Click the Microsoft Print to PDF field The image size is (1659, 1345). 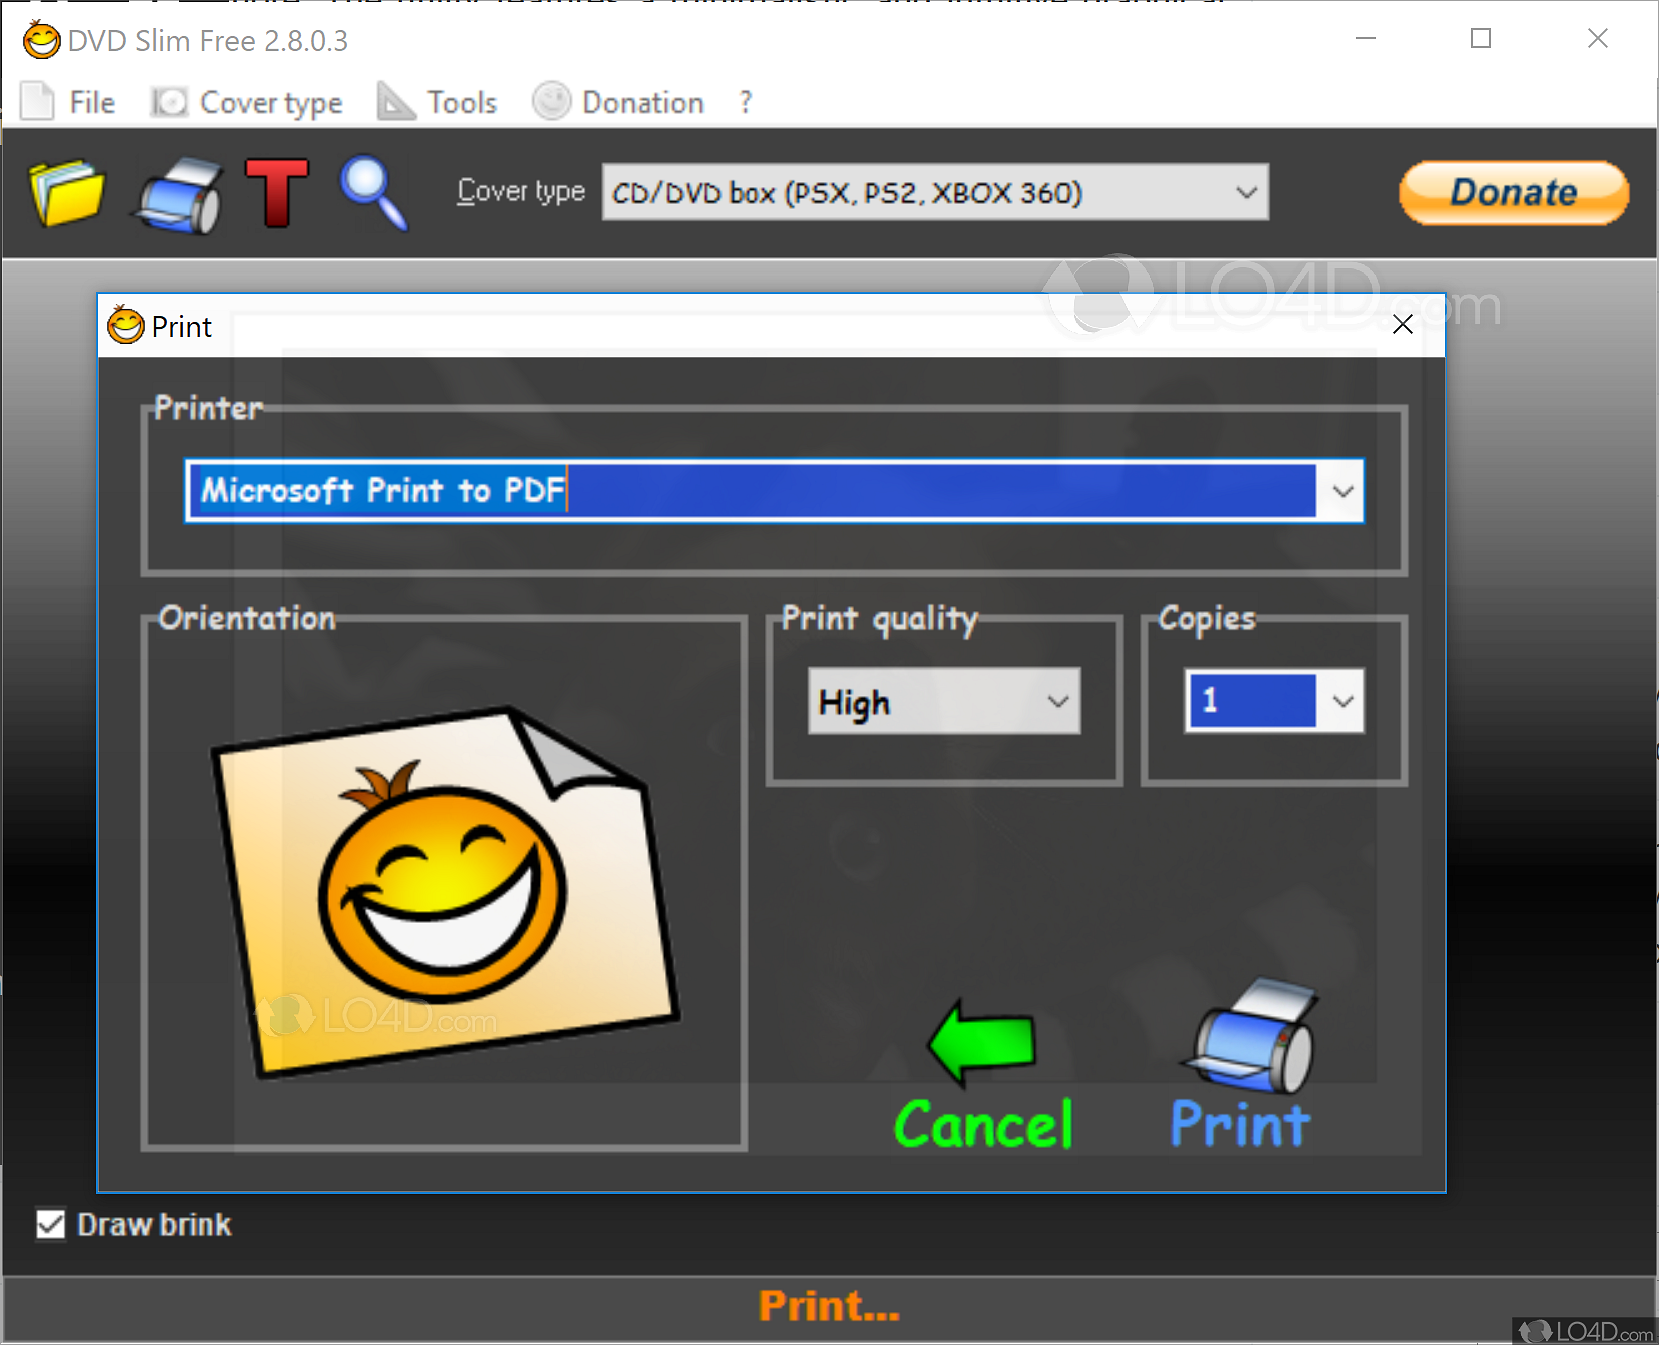point(752,491)
